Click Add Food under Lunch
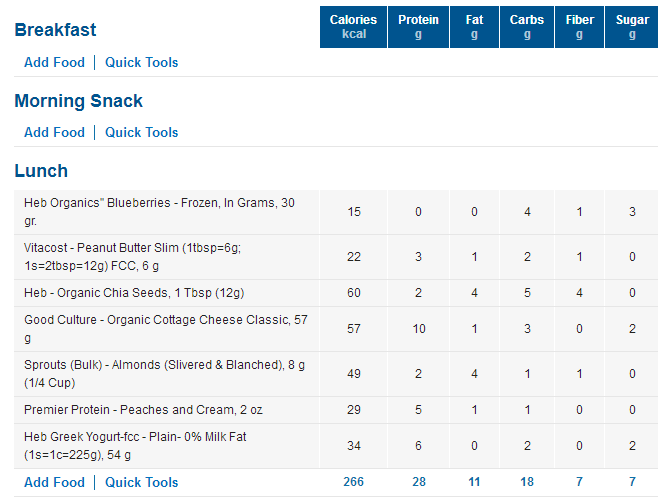Screen dimensions: 658x502 tap(55, 482)
